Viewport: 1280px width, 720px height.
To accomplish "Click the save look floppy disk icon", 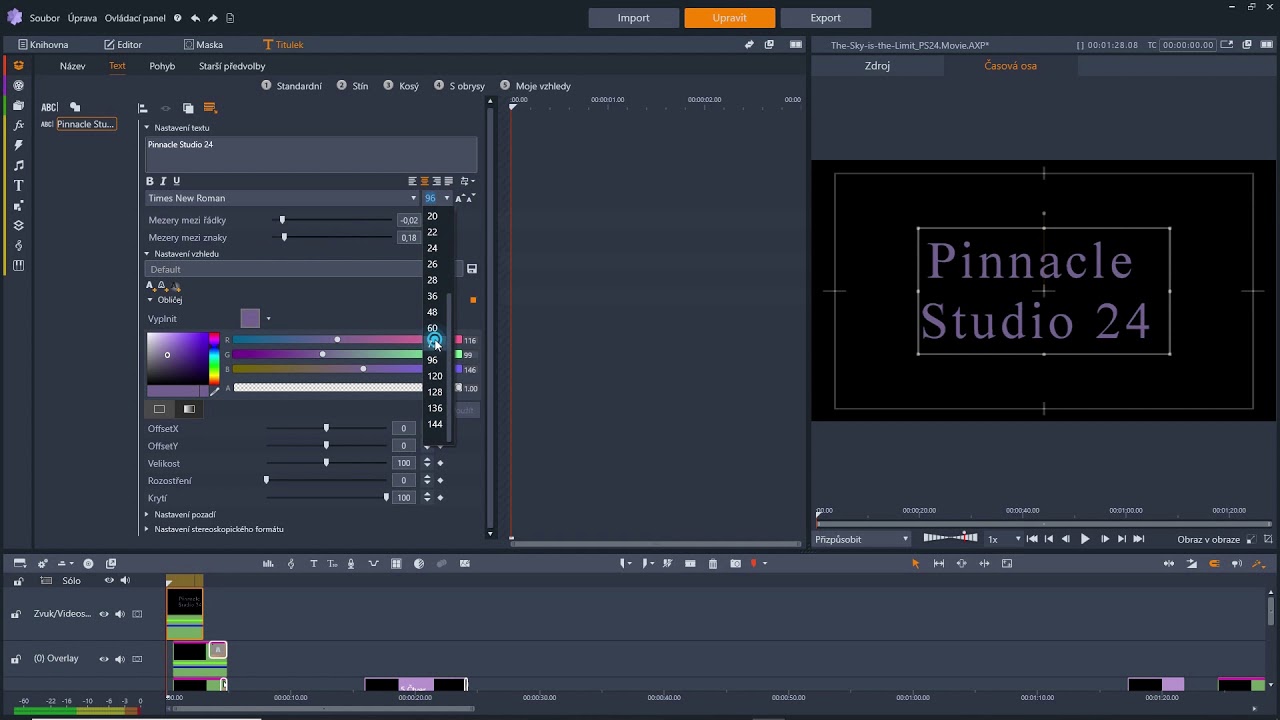I will pyautogui.click(x=472, y=269).
